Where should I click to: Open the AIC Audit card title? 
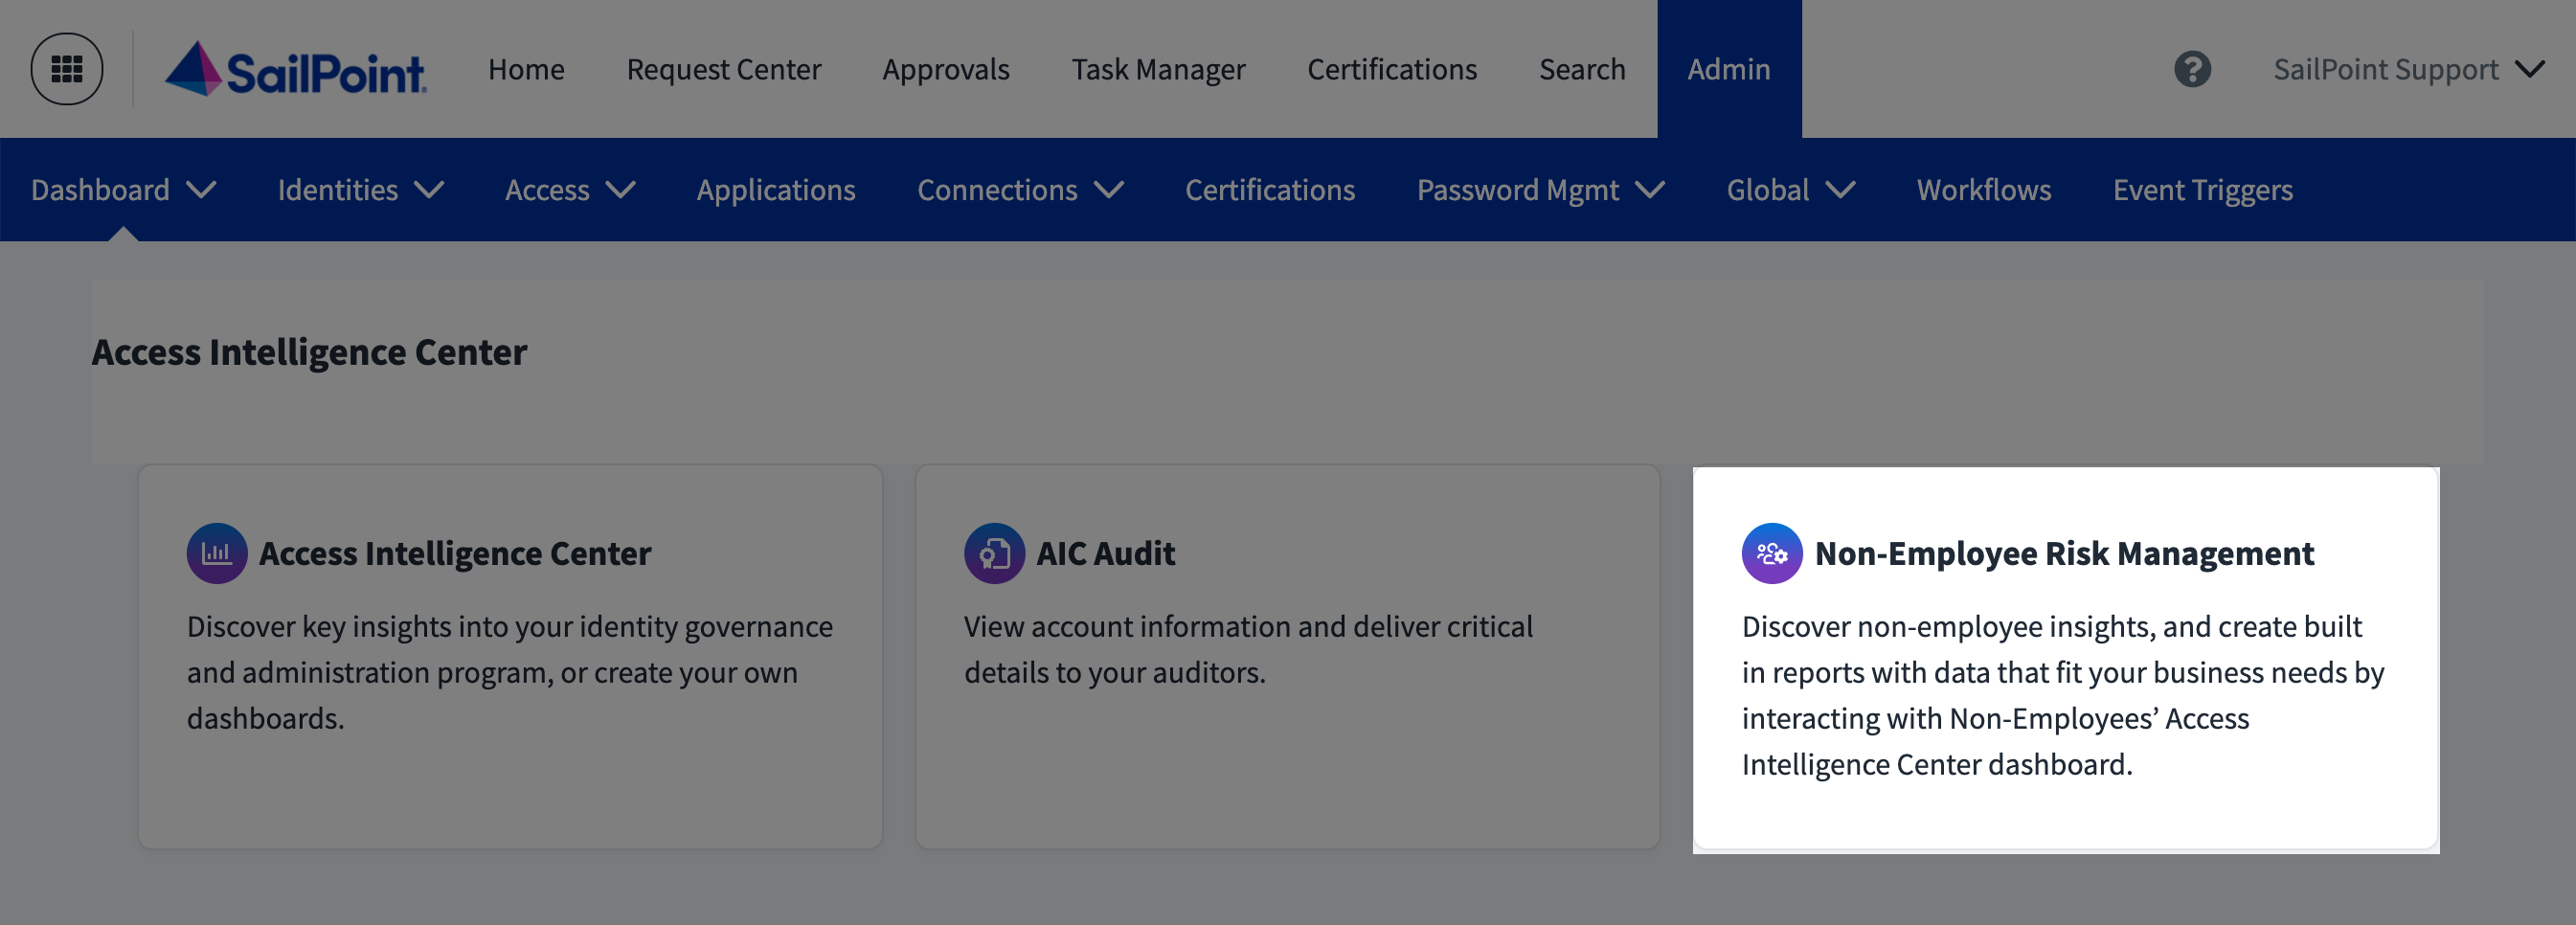click(x=1106, y=553)
